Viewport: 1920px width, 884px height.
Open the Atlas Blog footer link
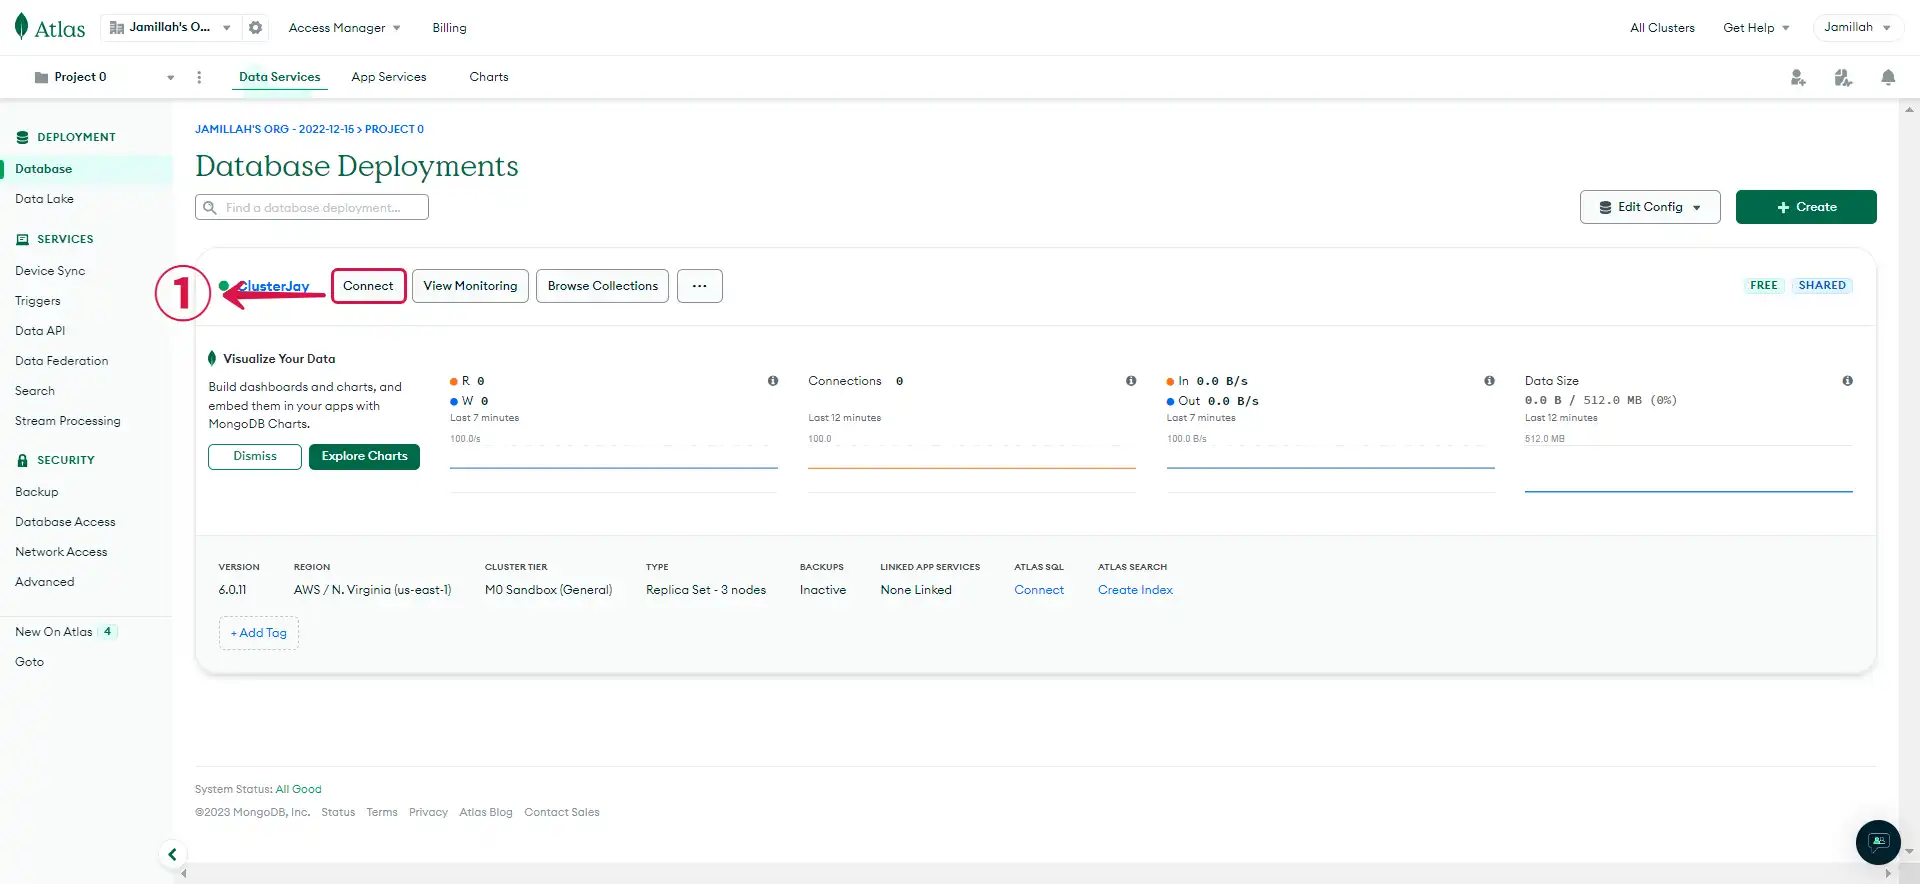486,812
